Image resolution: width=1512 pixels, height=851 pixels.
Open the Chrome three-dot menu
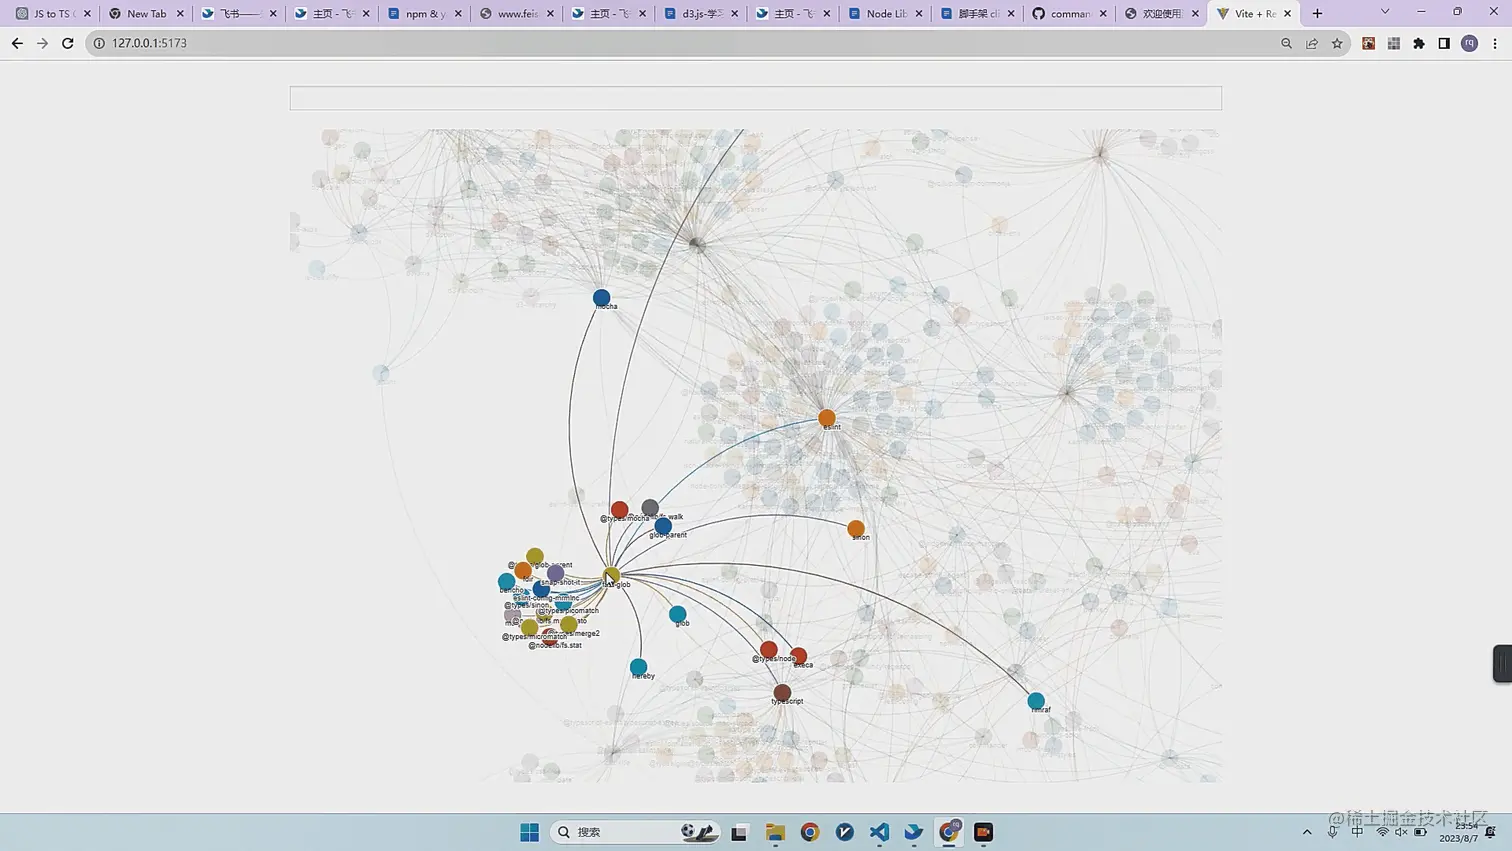1495,43
